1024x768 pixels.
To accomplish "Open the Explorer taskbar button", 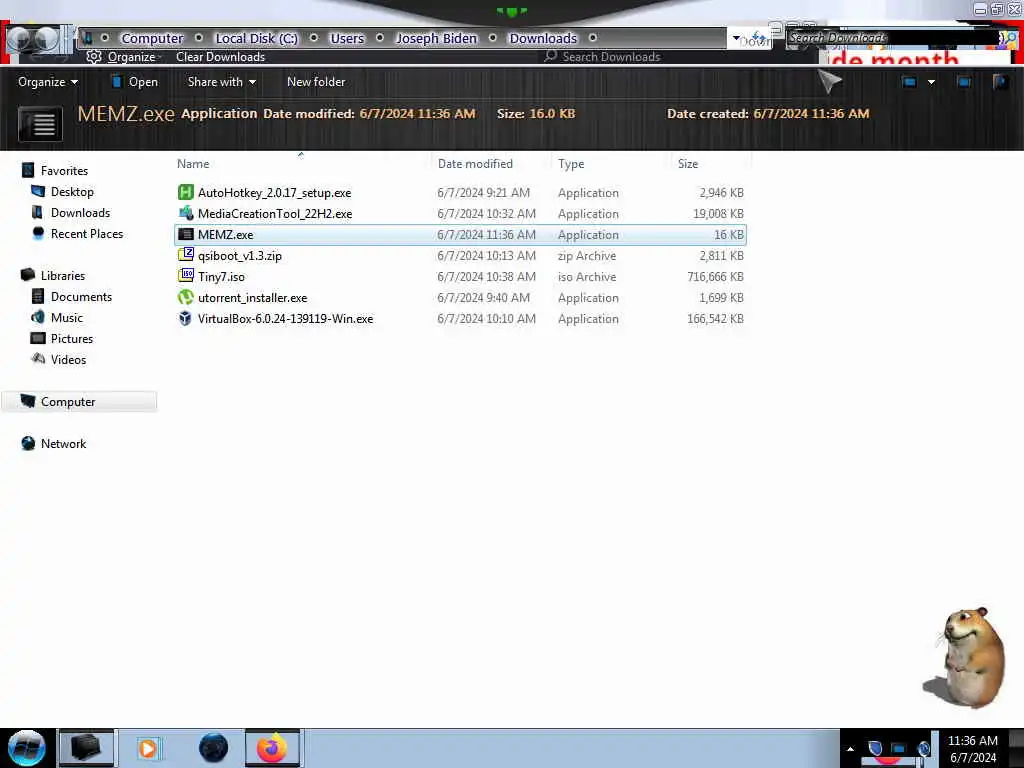I will point(86,748).
